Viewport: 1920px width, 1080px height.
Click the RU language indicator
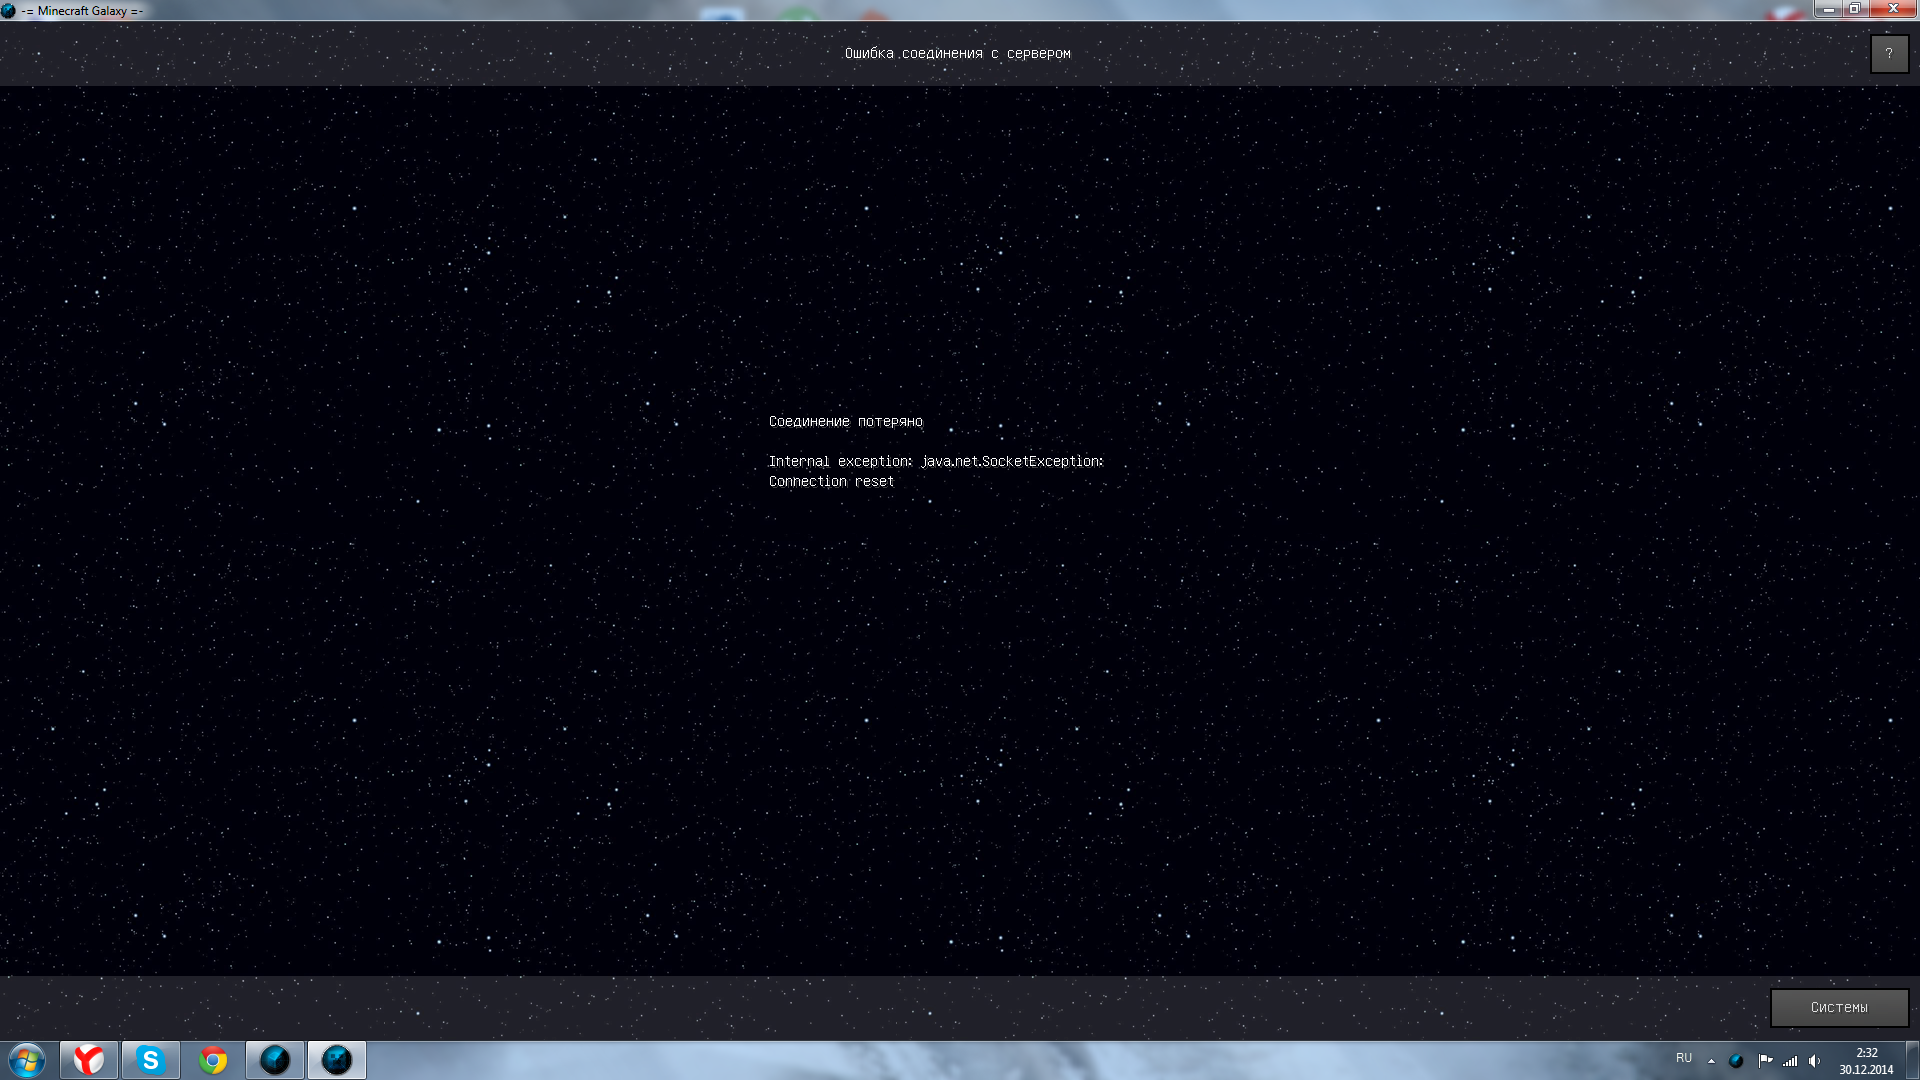click(x=1684, y=1058)
